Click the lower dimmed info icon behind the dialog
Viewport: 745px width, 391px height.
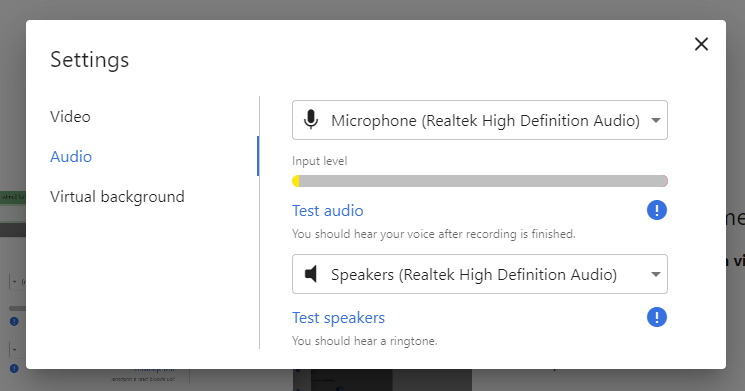point(14,369)
